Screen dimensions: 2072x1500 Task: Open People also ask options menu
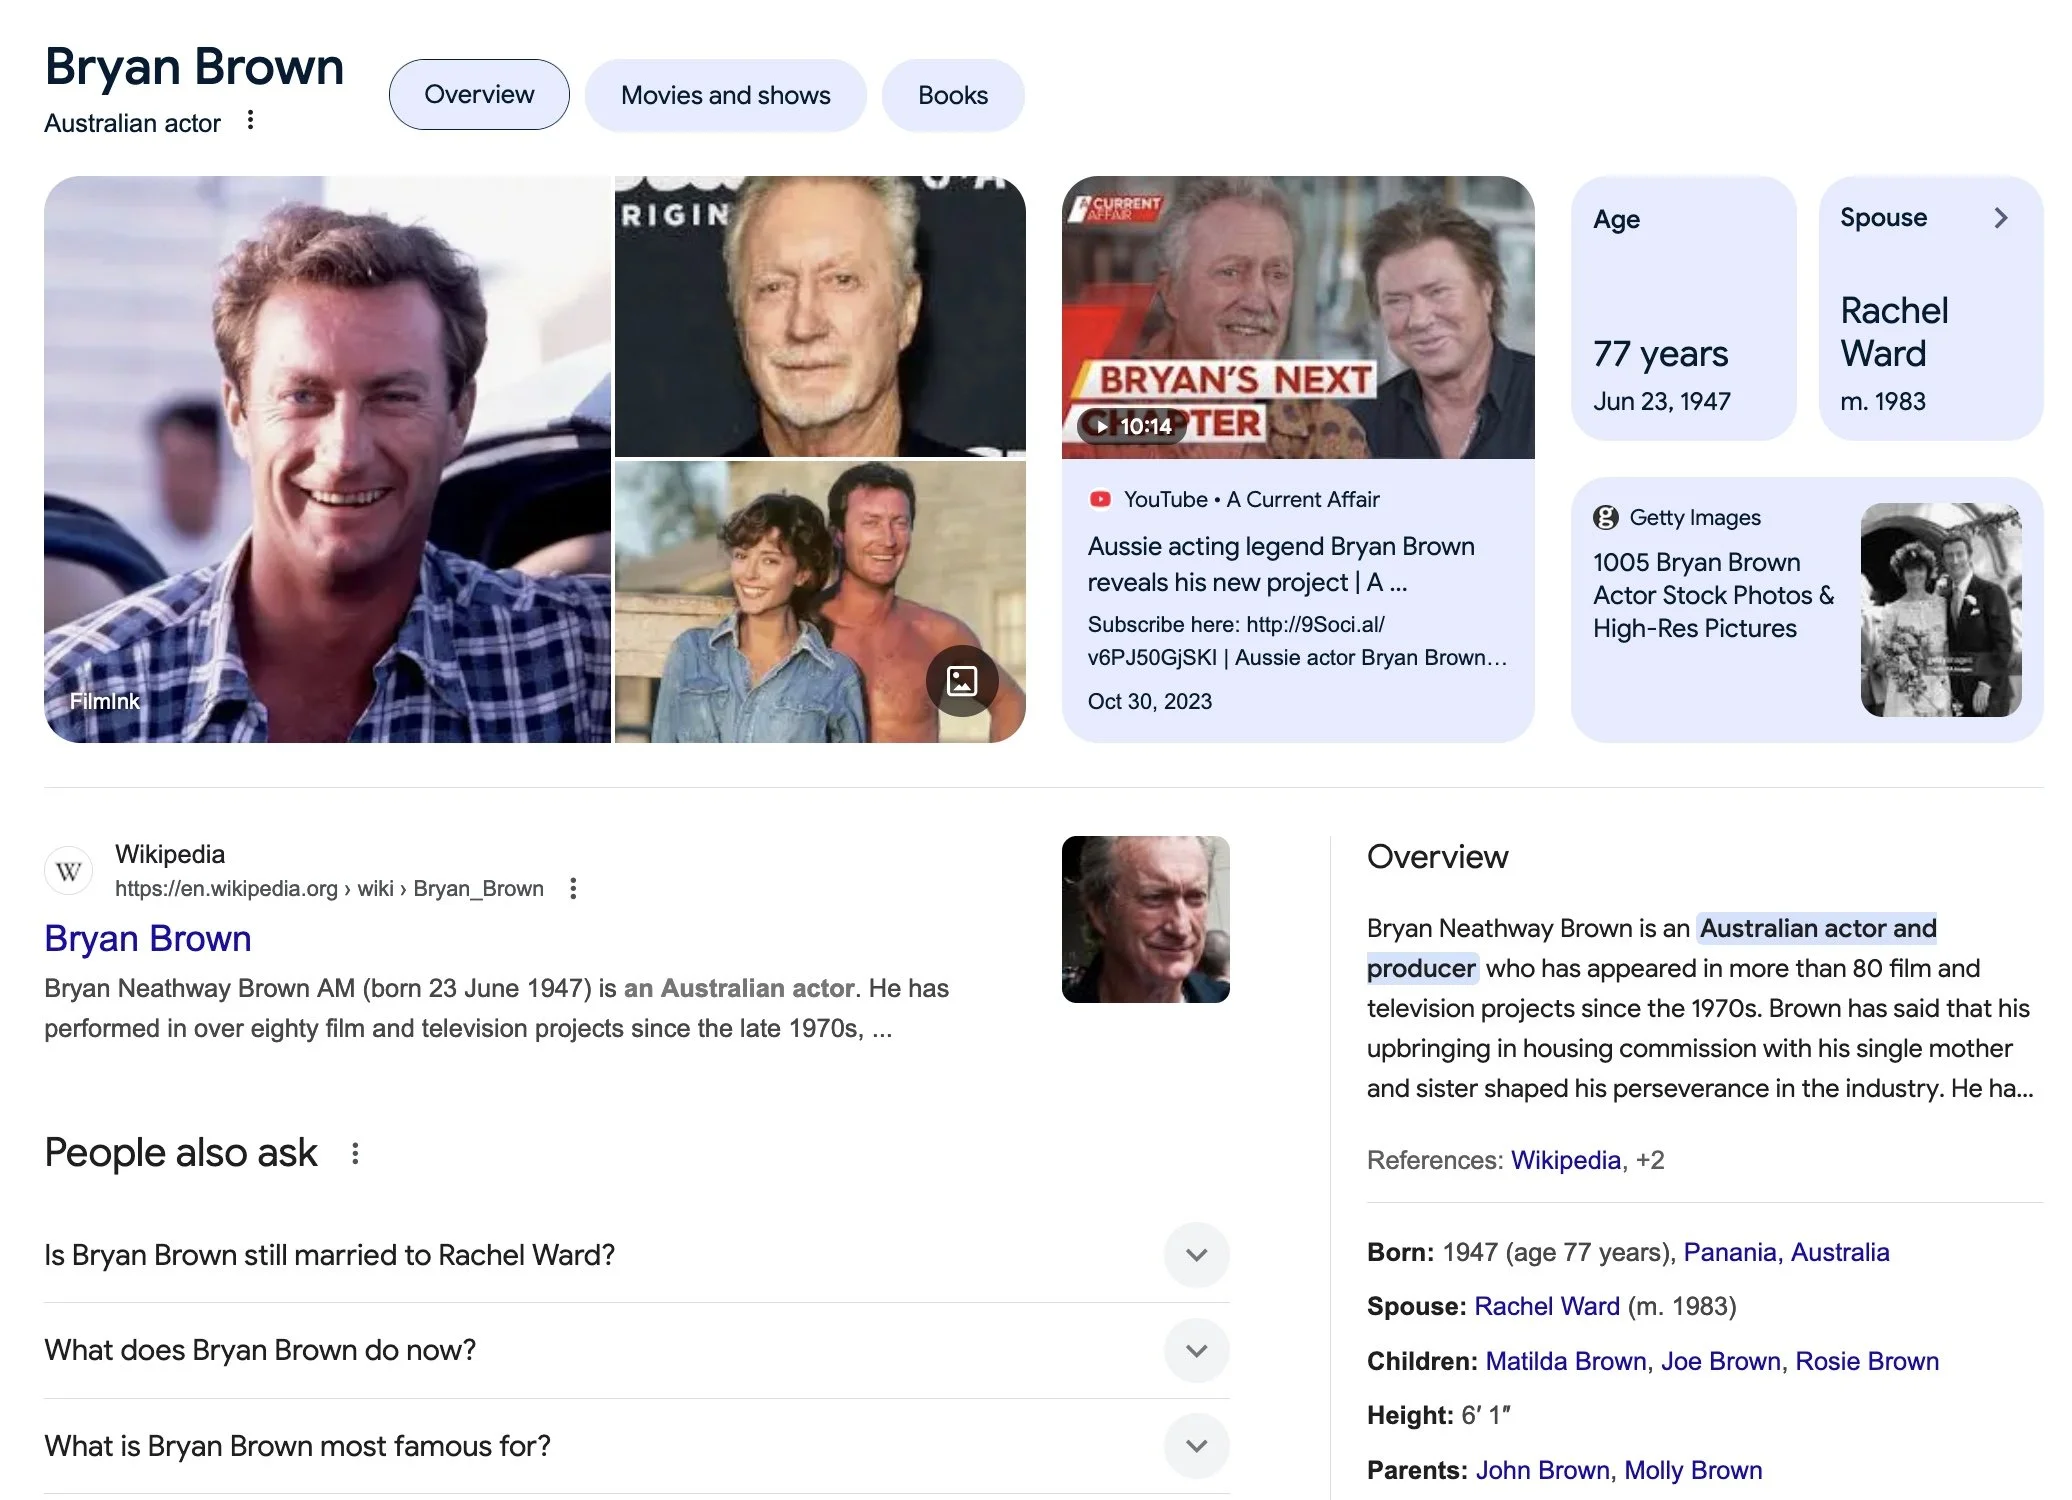[x=355, y=1153]
